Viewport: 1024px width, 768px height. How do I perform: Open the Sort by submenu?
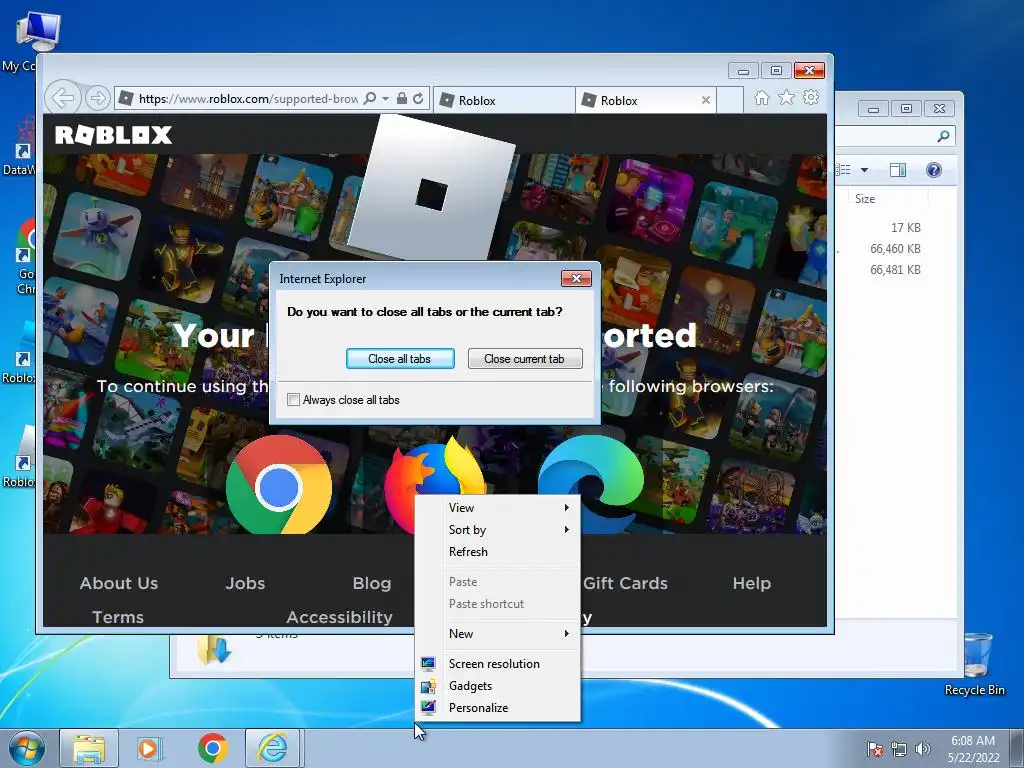pyautogui.click(x=498, y=530)
